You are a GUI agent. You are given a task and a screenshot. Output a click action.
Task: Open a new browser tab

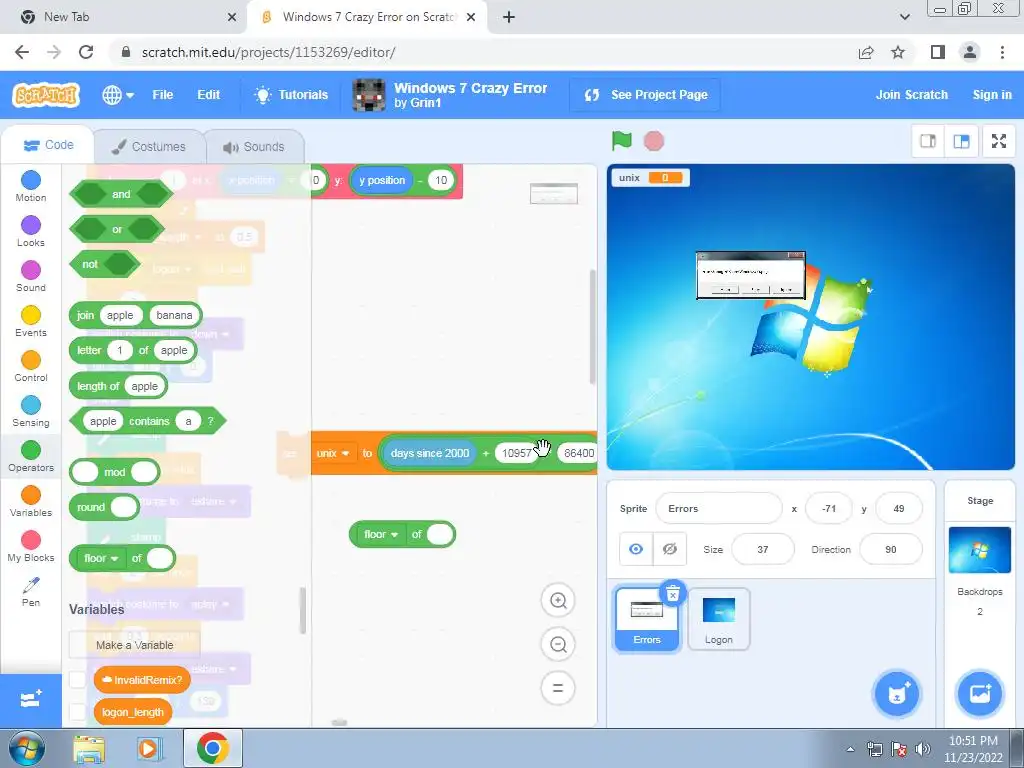tap(509, 17)
